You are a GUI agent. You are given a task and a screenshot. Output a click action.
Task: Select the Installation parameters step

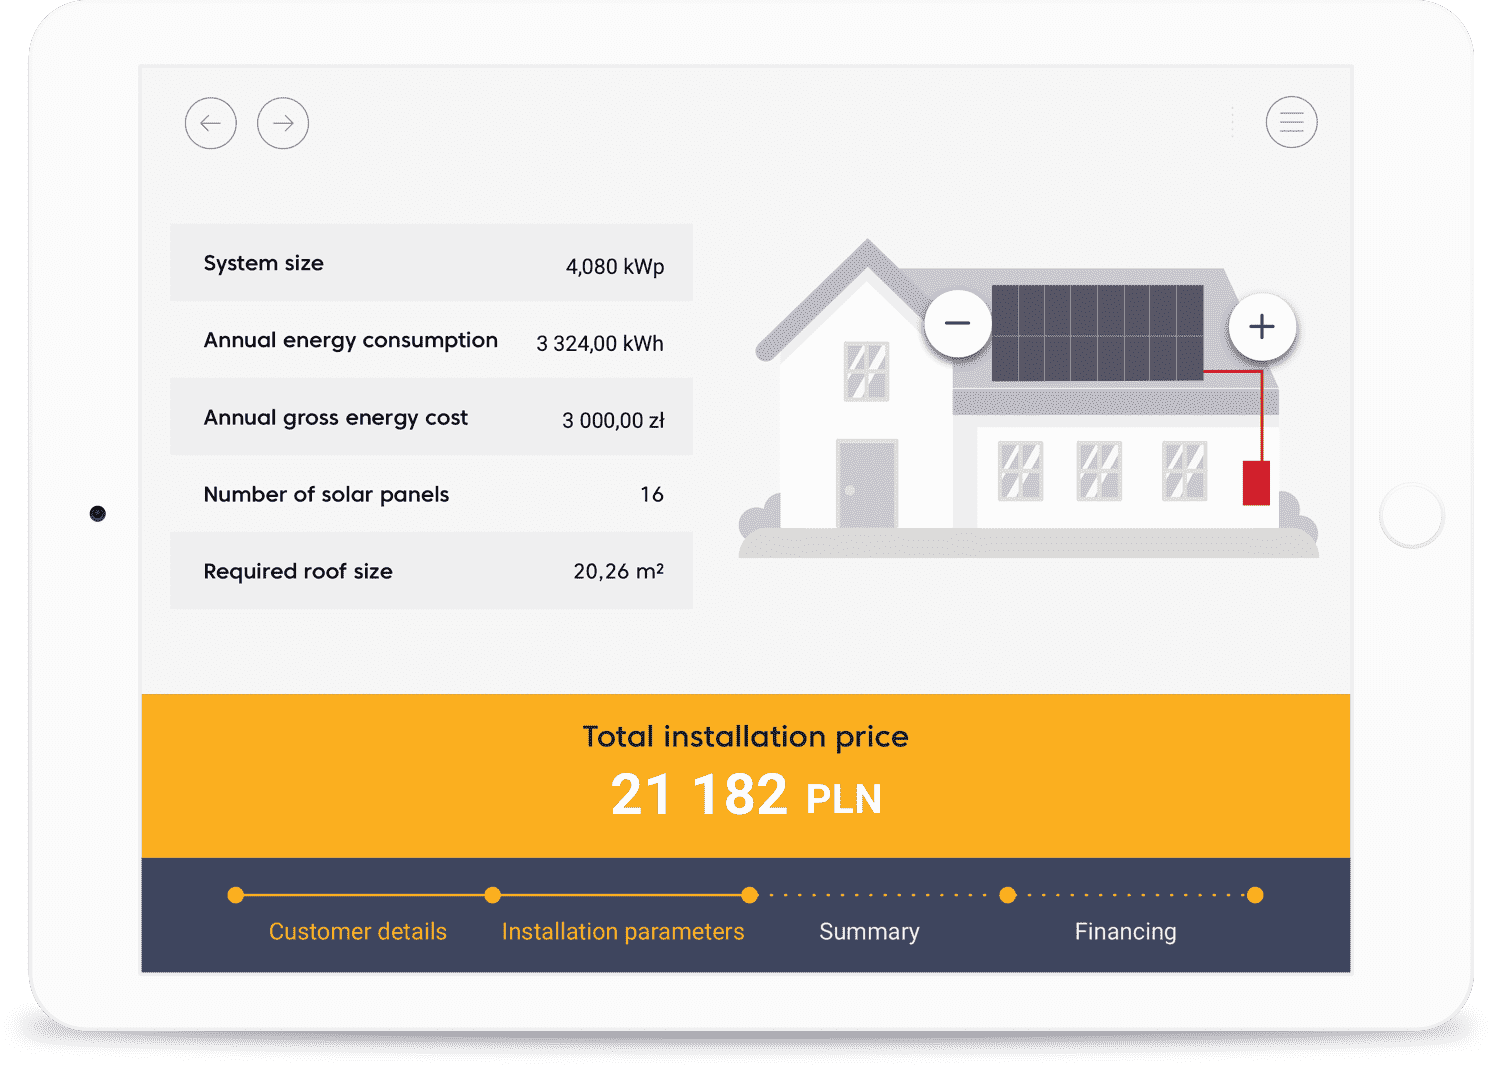coord(623,931)
